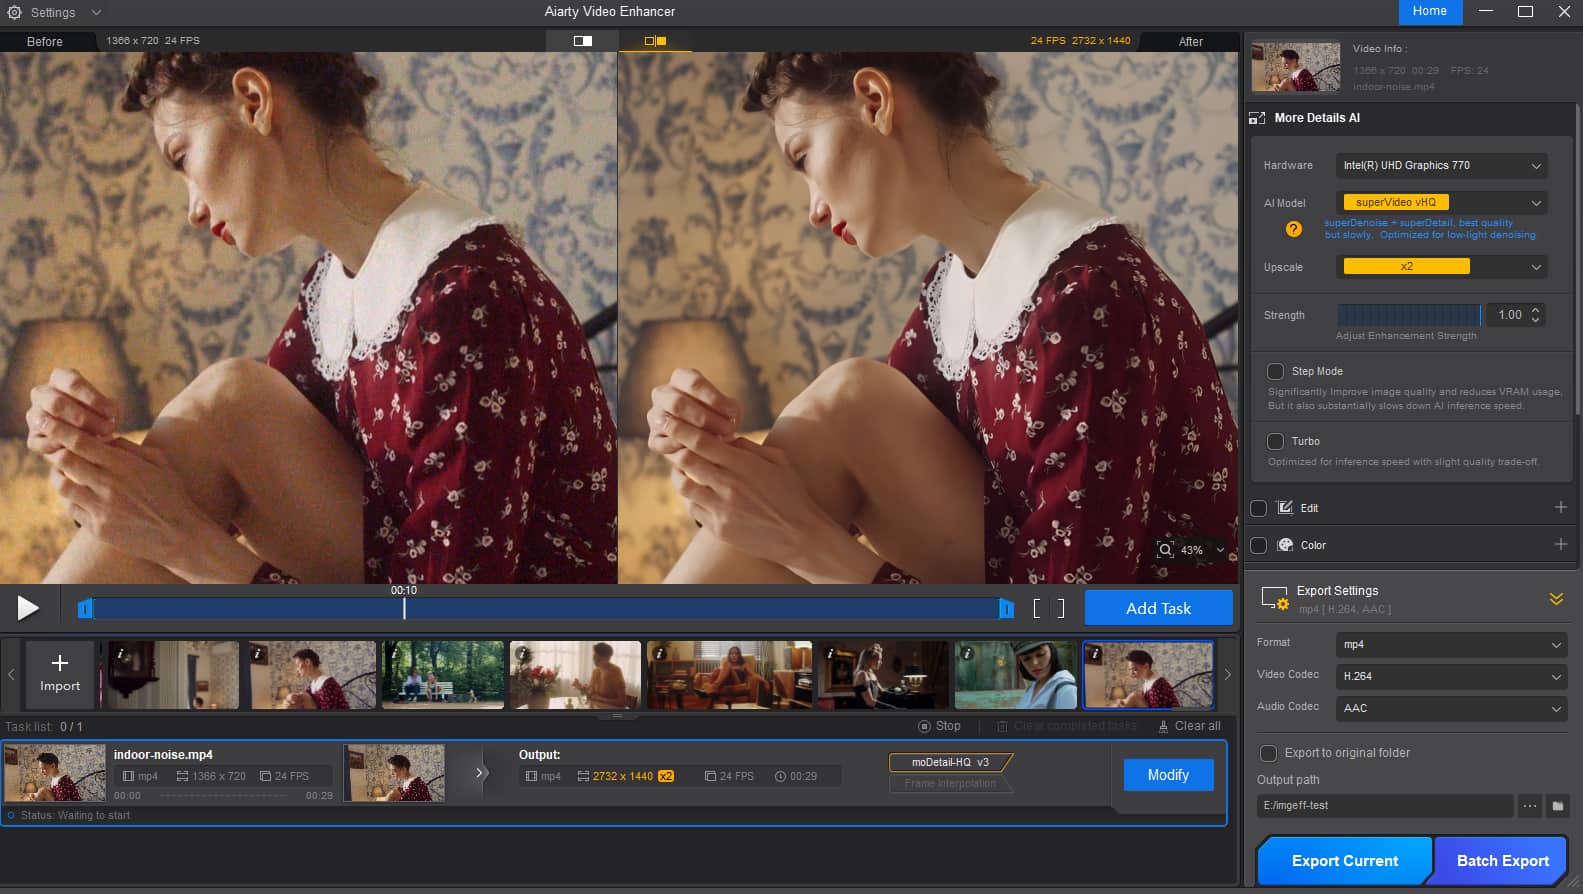
Task: Enable Step Mode checkbox
Action: pyautogui.click(x=1276, y=371)
